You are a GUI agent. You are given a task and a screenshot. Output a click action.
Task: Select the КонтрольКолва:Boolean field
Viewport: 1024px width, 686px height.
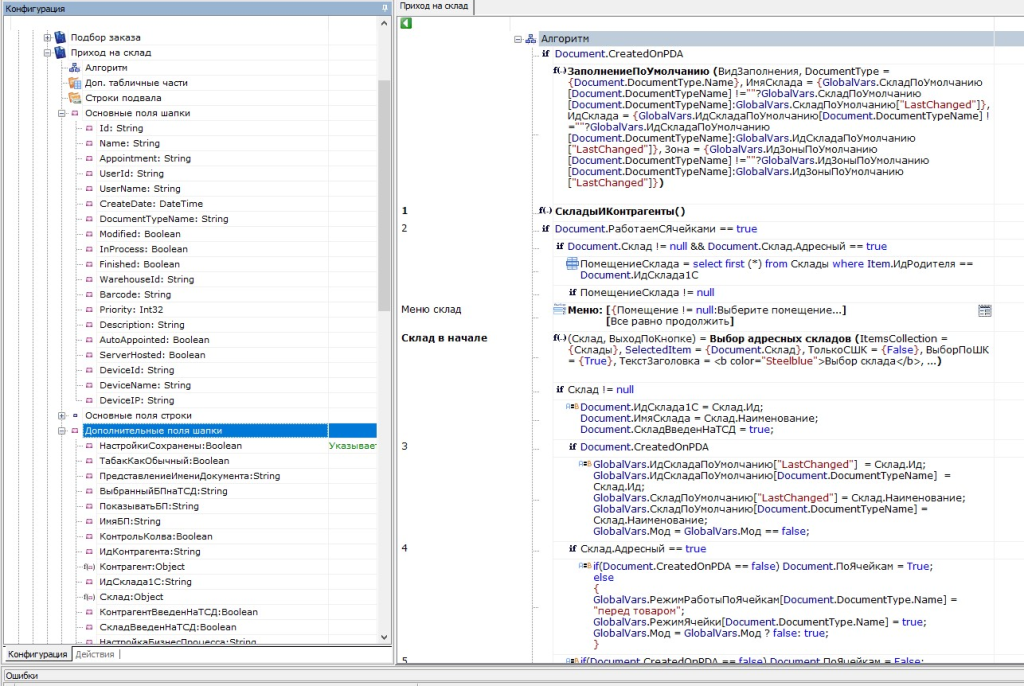155,536
